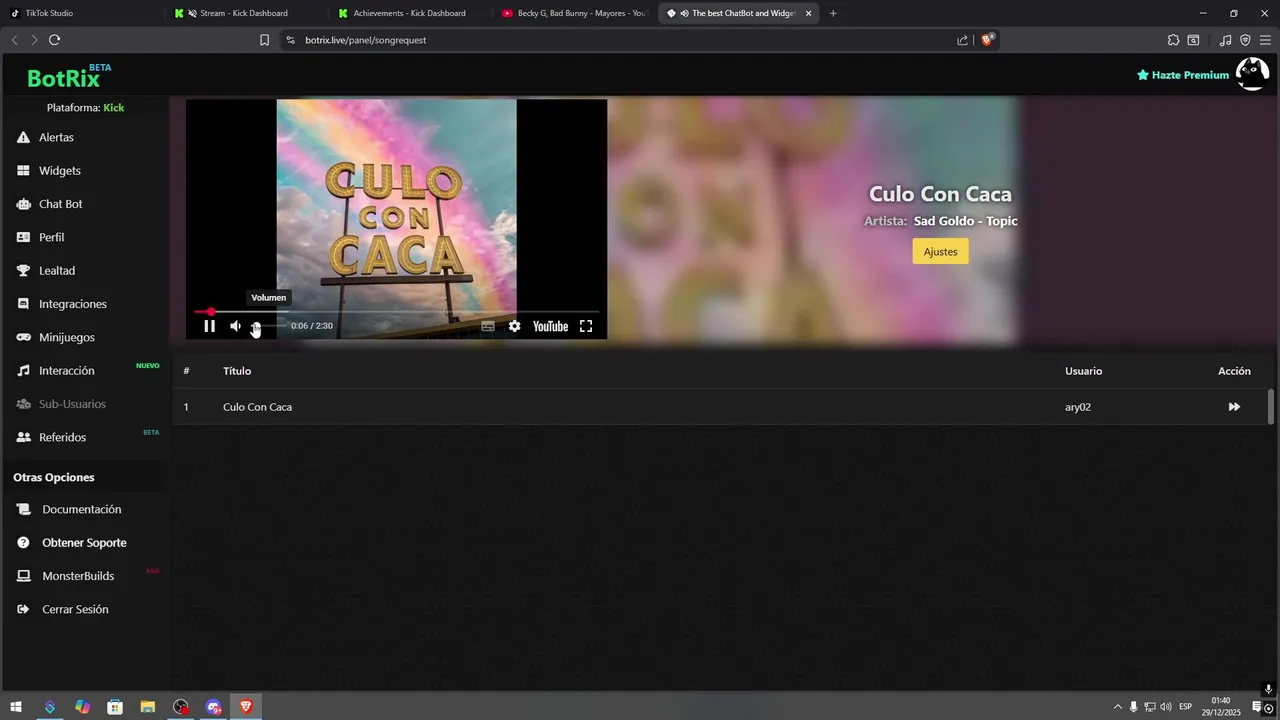Mute the video with the speaker icon
Screen dimensions: 1280x720
coord(236,326)
